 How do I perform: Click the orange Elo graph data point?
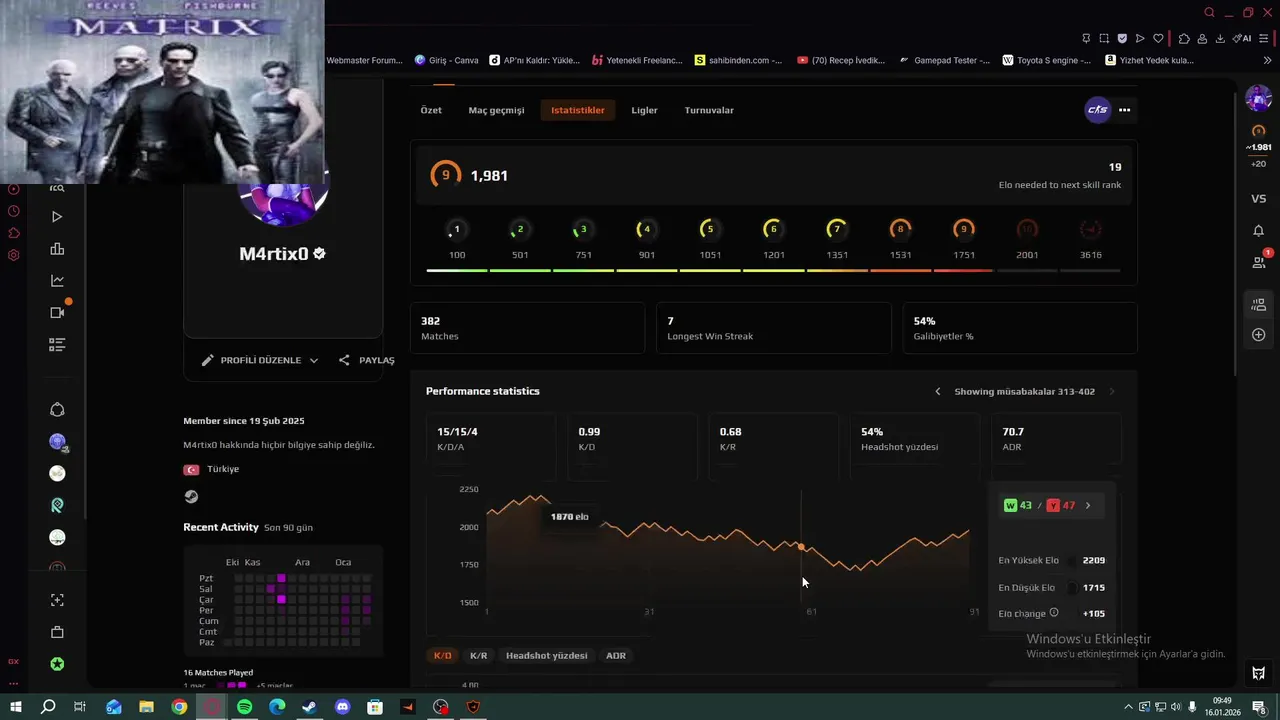(x=801, y=547)
